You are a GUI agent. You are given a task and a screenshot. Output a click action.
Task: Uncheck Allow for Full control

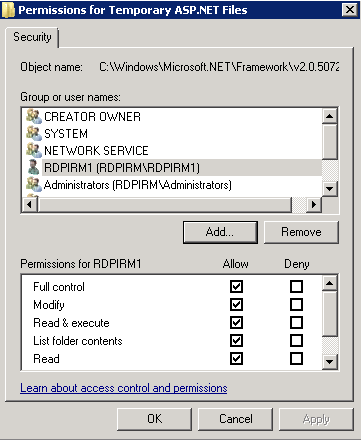(236, 286)
